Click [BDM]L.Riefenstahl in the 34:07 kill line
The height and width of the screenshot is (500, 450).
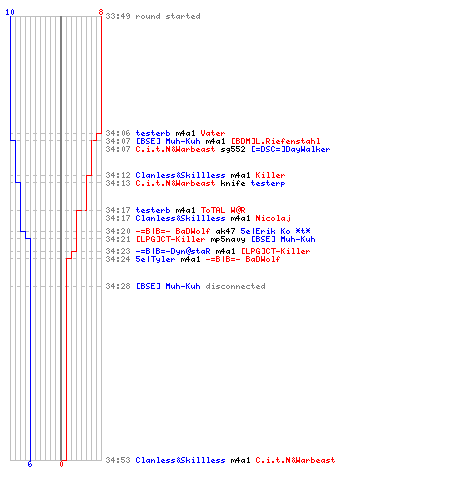[x=276, y=141]
